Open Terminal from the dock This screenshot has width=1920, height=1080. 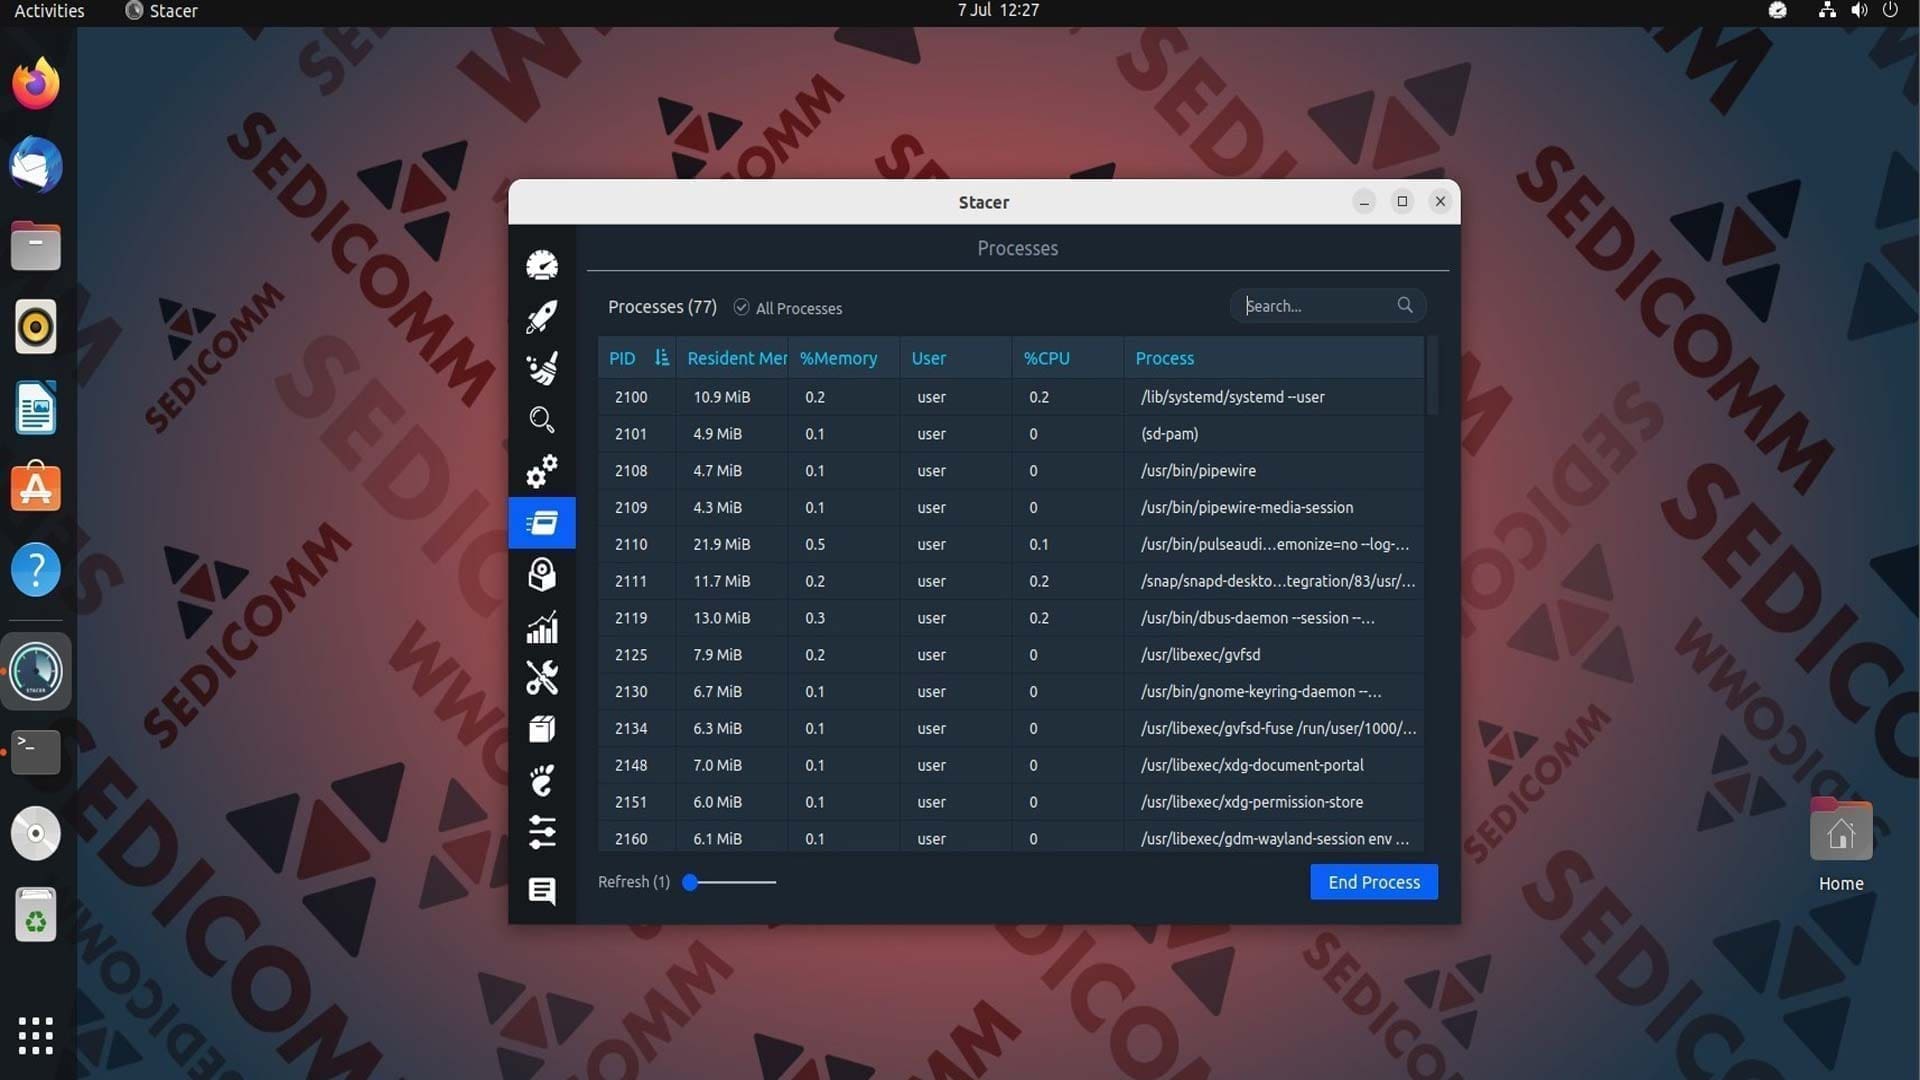36,752
